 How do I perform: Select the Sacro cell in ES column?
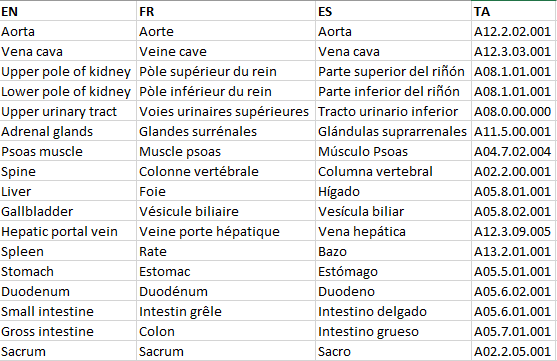pyautogui.click(x=394, y=351)
